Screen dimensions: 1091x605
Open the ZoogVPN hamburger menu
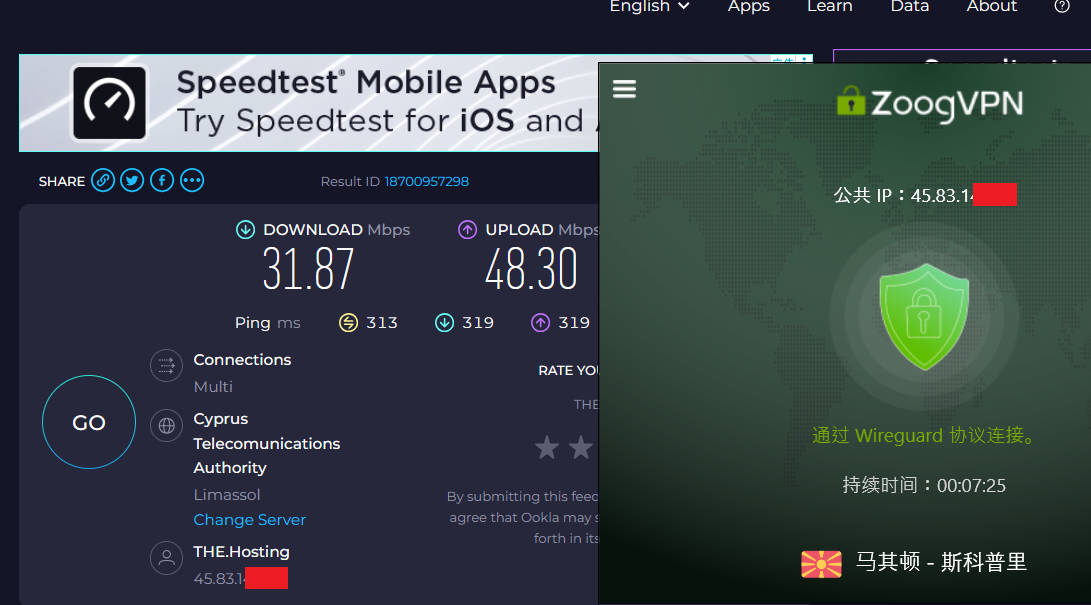tap(624, 89)
